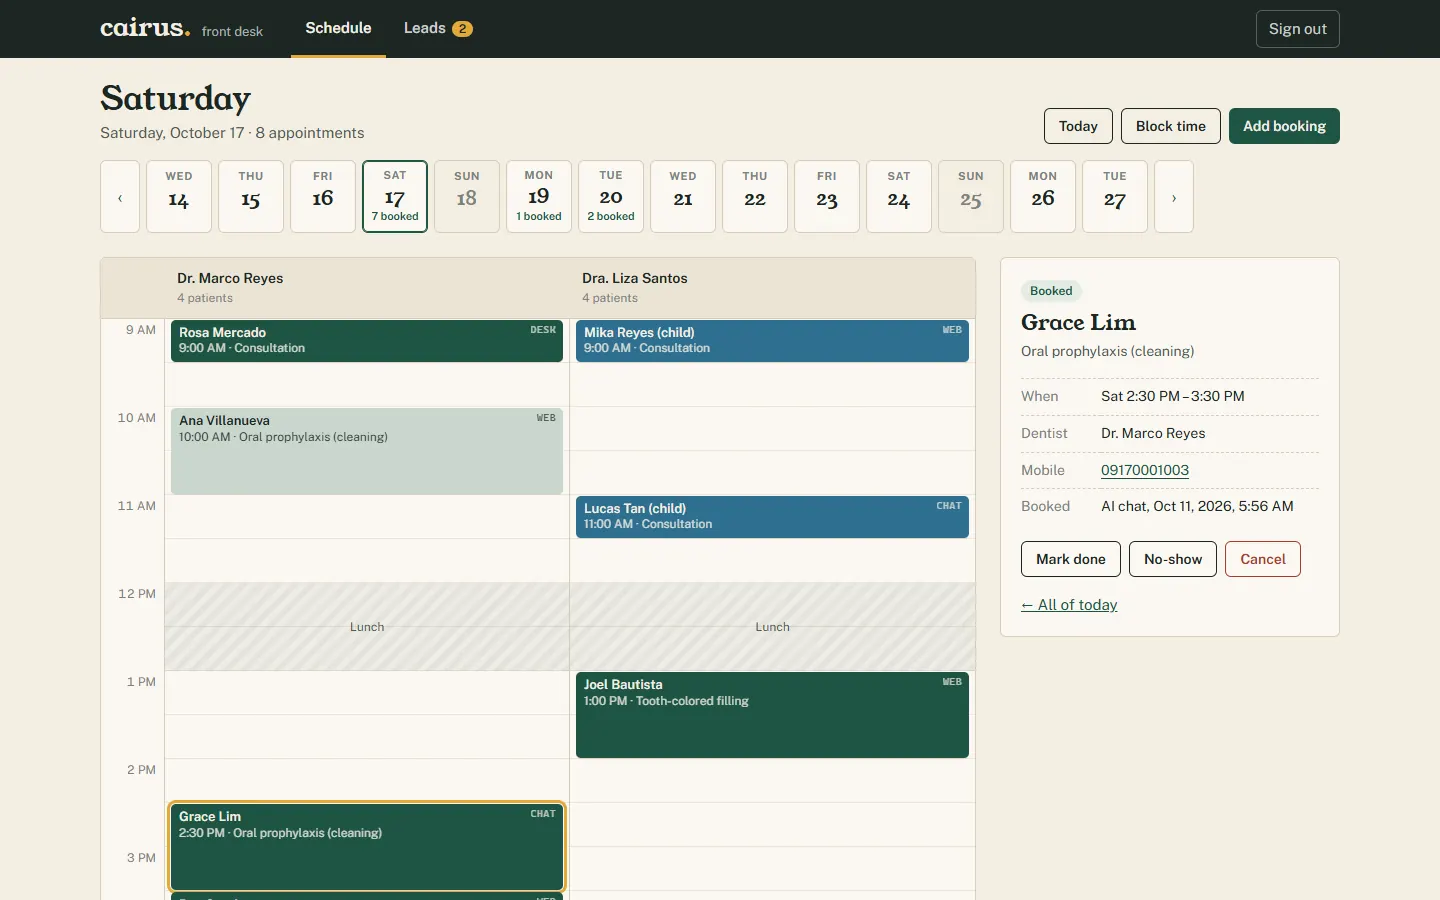This screenshot has width=1440, height=900.
Task: Advance dates with right chevron
Action: [x=1174, y=197]
